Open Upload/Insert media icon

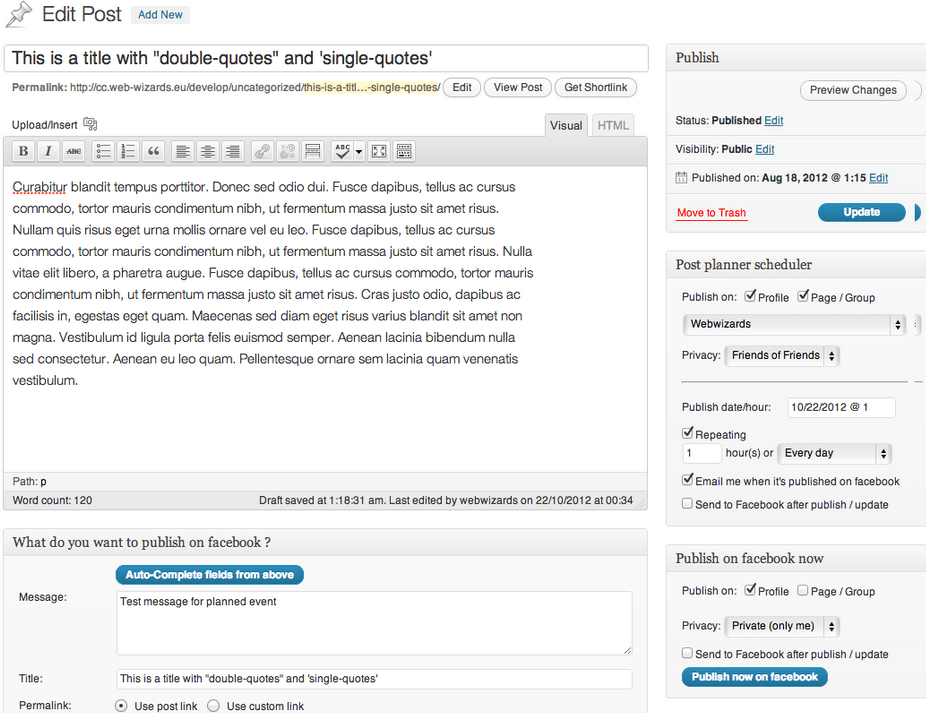pos(90,124)
